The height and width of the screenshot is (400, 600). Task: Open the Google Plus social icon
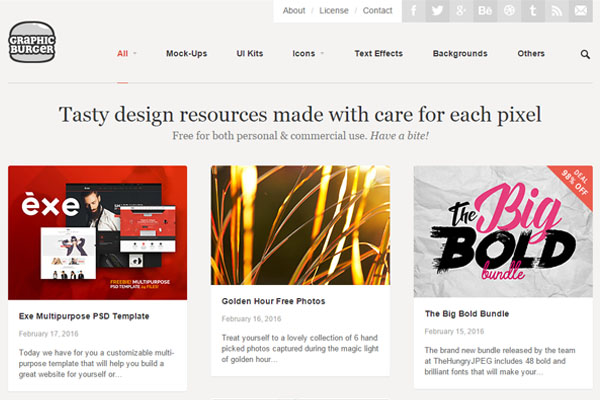(x=461, y=11)
